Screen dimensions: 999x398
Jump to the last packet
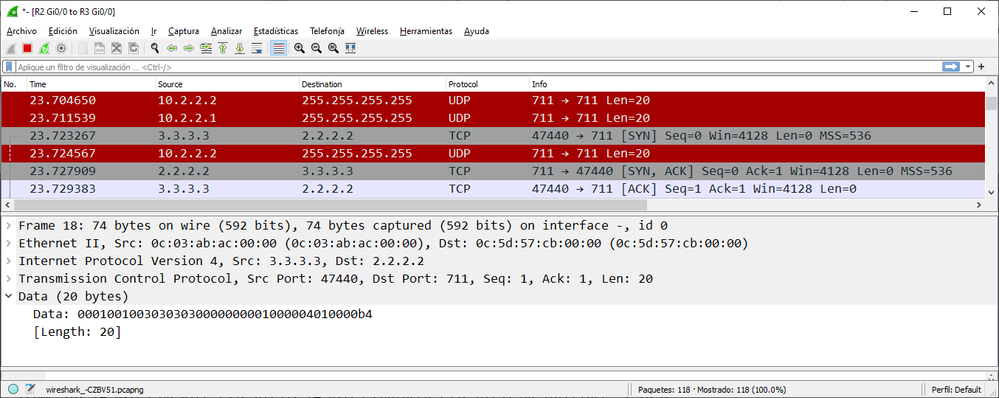click(240, 48)
